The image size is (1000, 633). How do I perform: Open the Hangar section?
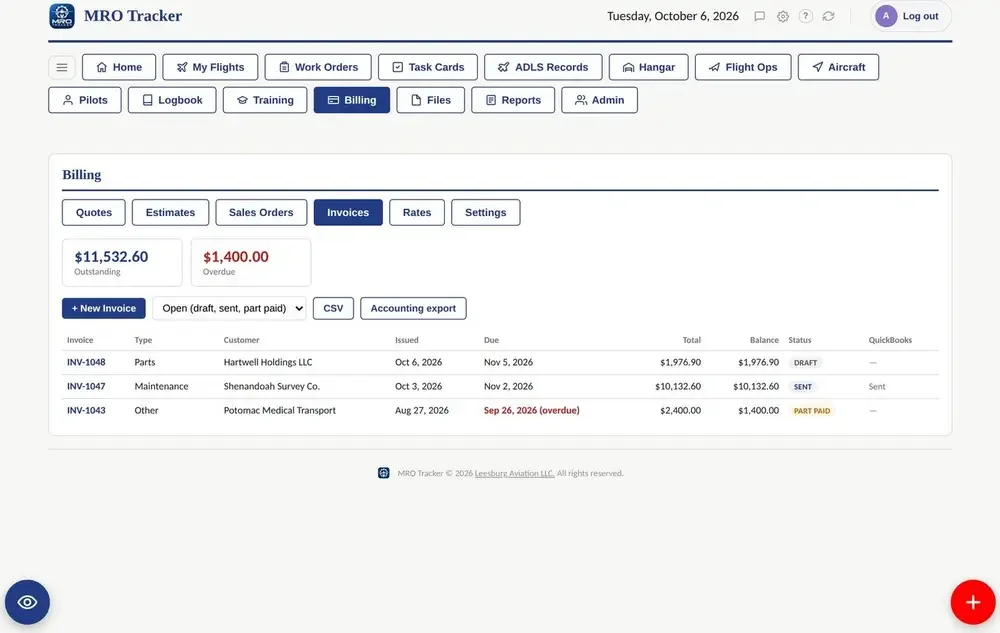click(649, 67)
